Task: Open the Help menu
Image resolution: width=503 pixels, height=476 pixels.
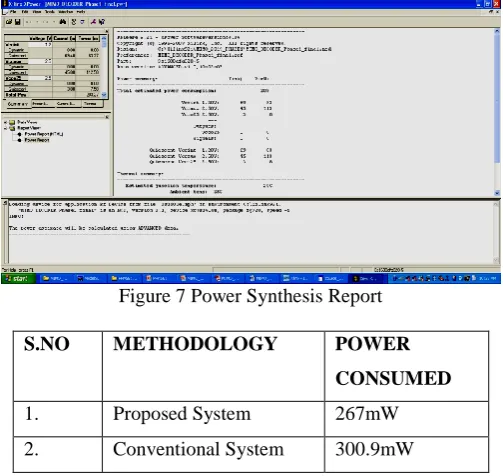Action: (x=81, y=12)
